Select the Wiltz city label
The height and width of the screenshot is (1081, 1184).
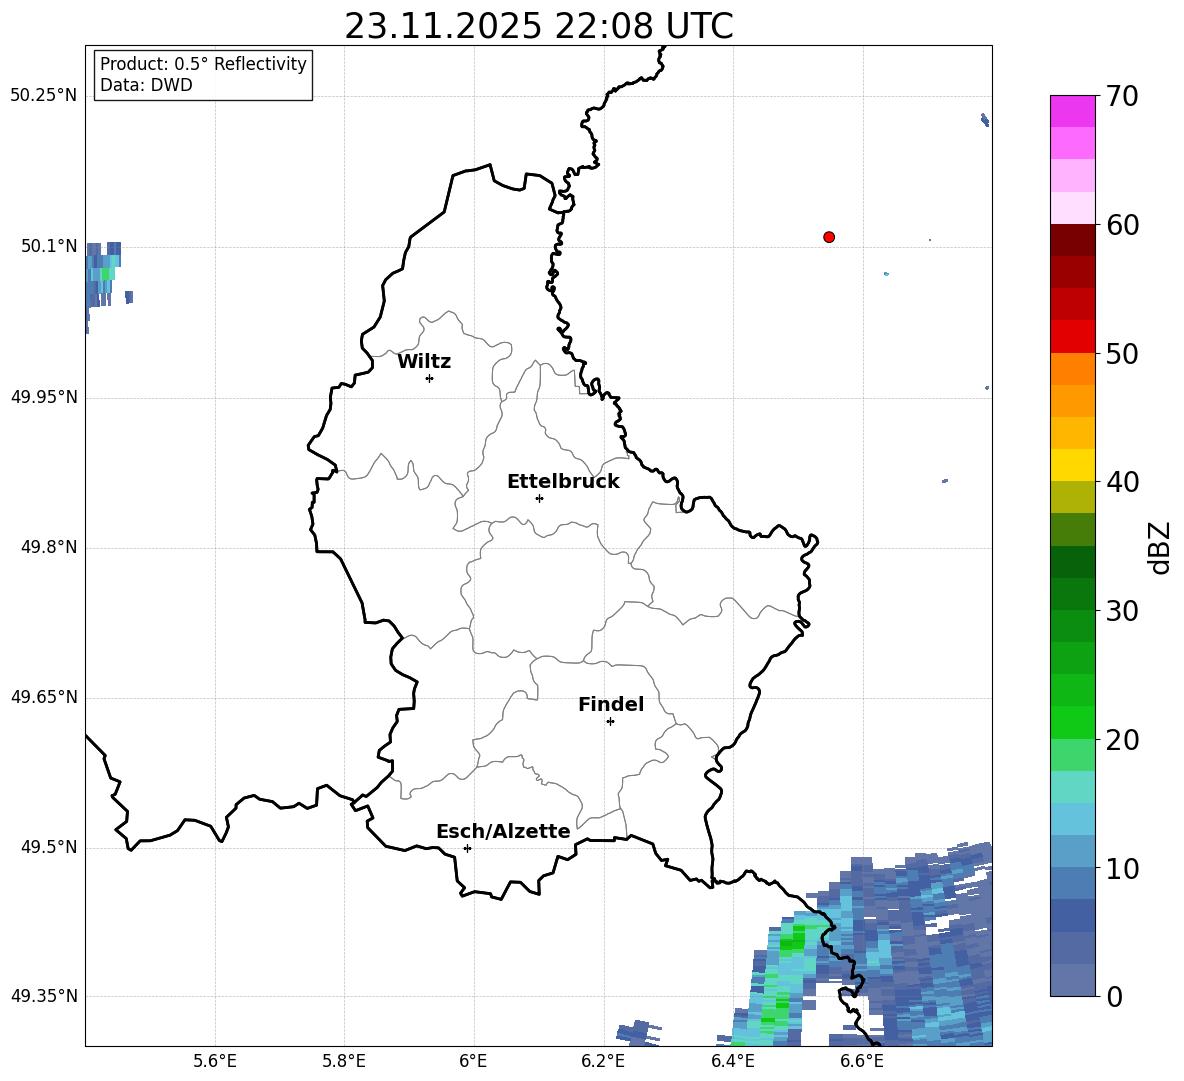pyautogui.click(x=424, y=362)
